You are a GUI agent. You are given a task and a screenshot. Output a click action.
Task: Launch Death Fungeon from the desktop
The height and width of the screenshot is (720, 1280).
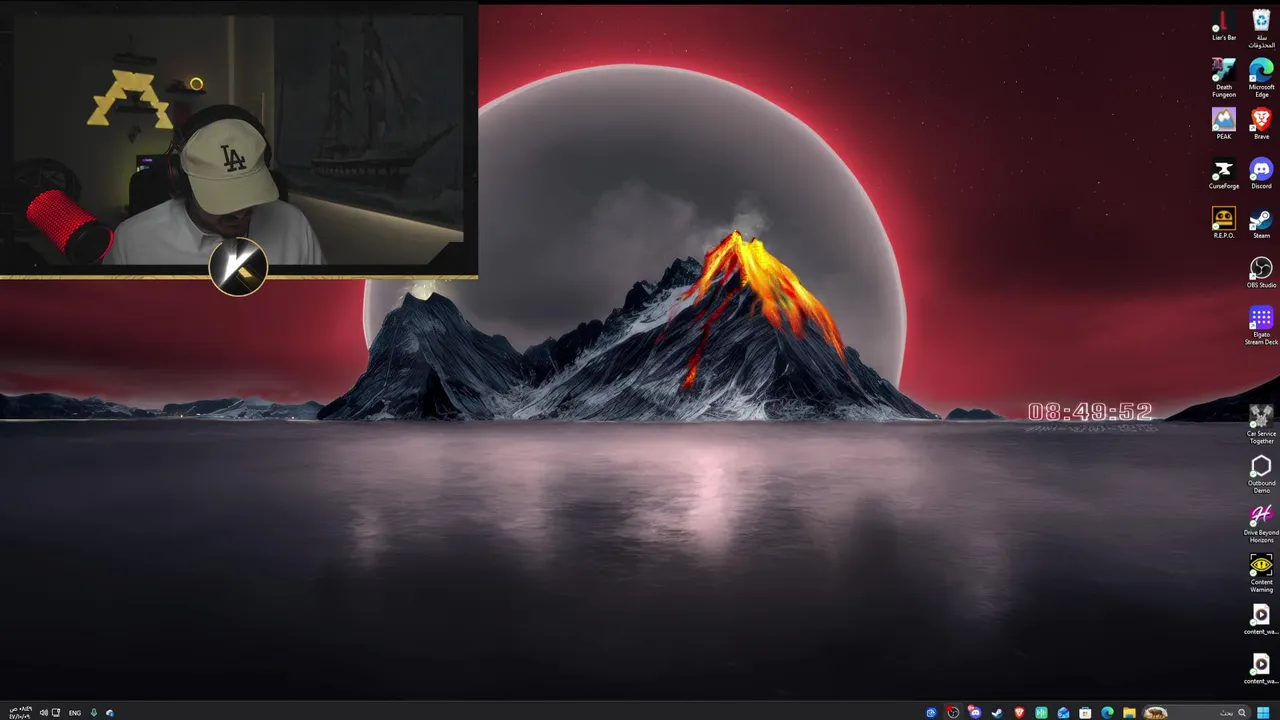[1223, 77]
